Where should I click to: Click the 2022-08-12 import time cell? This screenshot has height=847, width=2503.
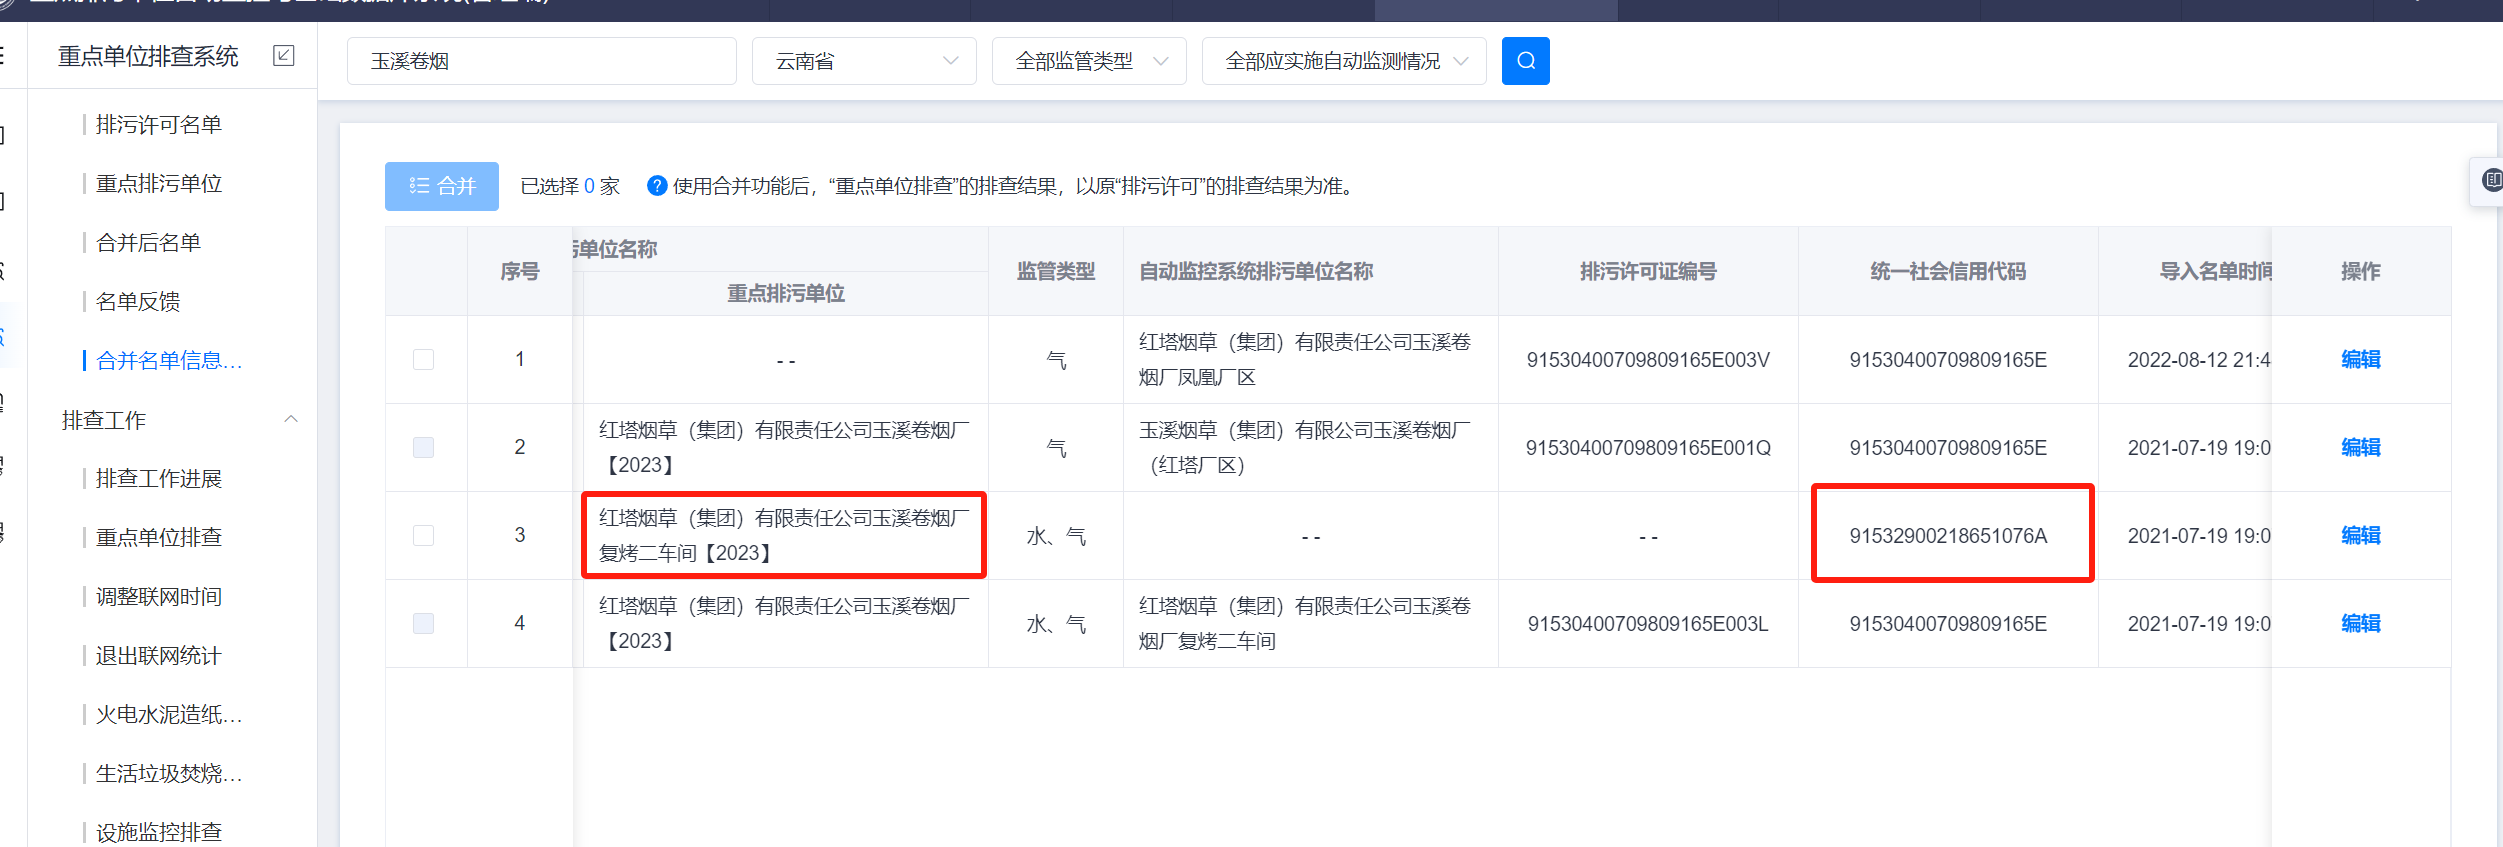pyautogui.click(x=2199, y=360)
